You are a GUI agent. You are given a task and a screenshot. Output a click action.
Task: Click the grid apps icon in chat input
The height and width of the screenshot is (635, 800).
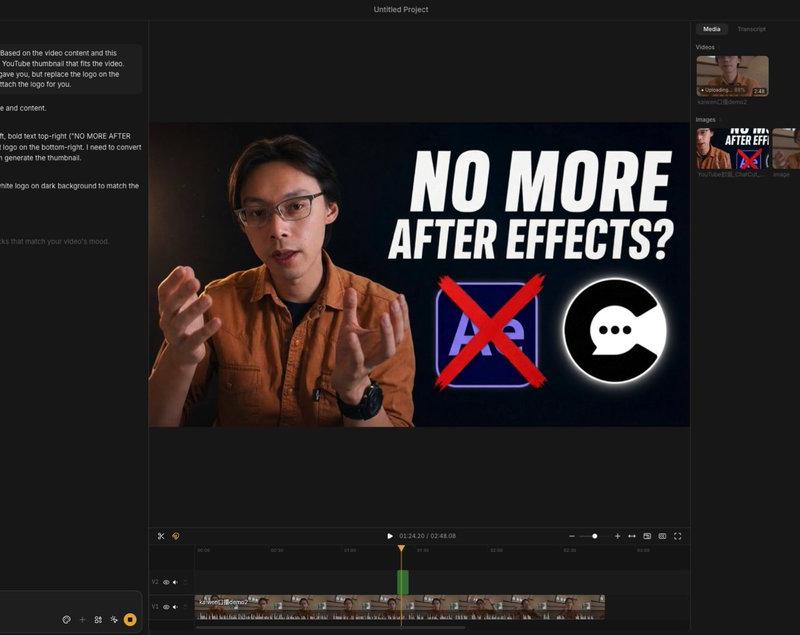point(98,619)
